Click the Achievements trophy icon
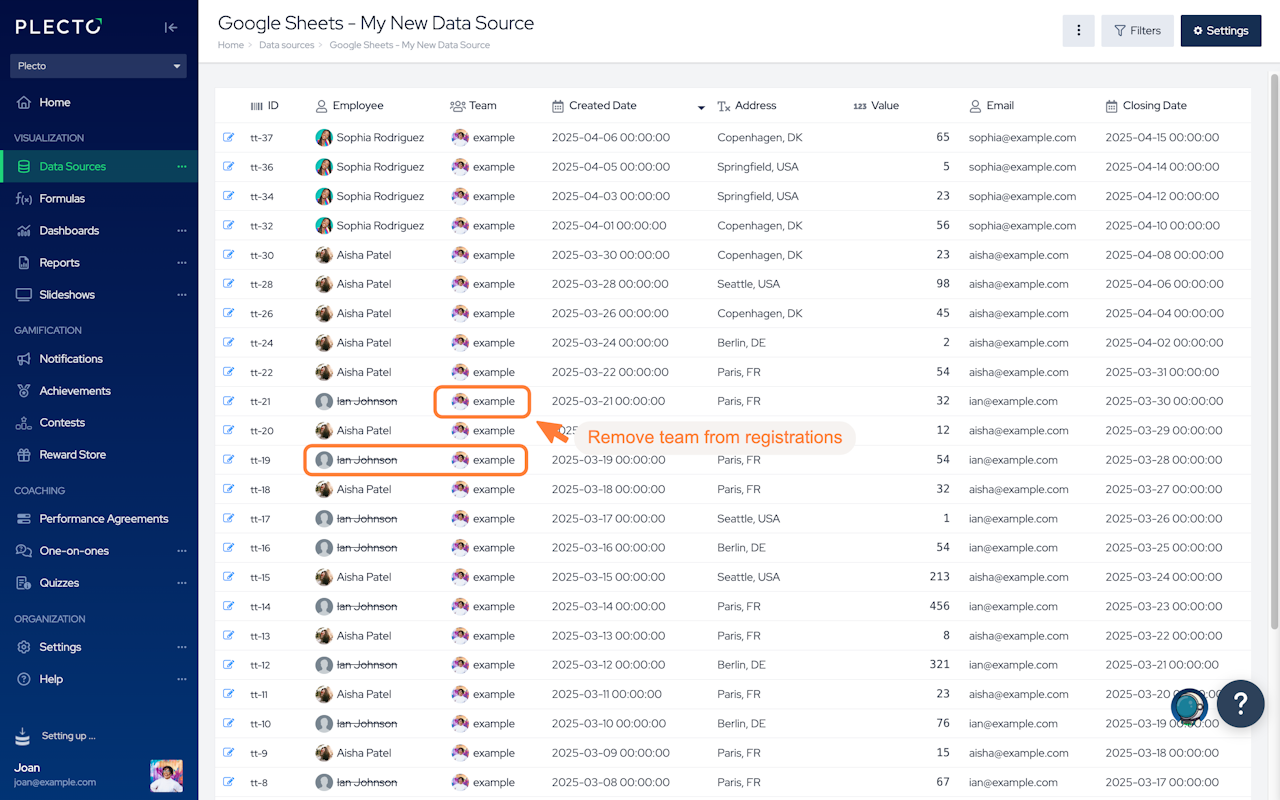 tap(23, 391)
